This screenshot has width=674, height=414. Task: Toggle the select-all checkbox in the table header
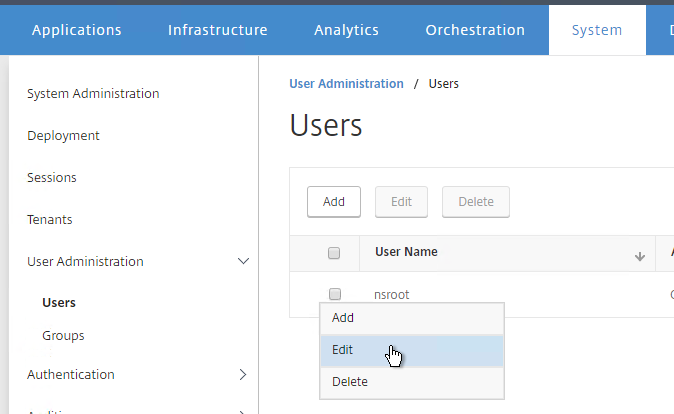[334, 253]
